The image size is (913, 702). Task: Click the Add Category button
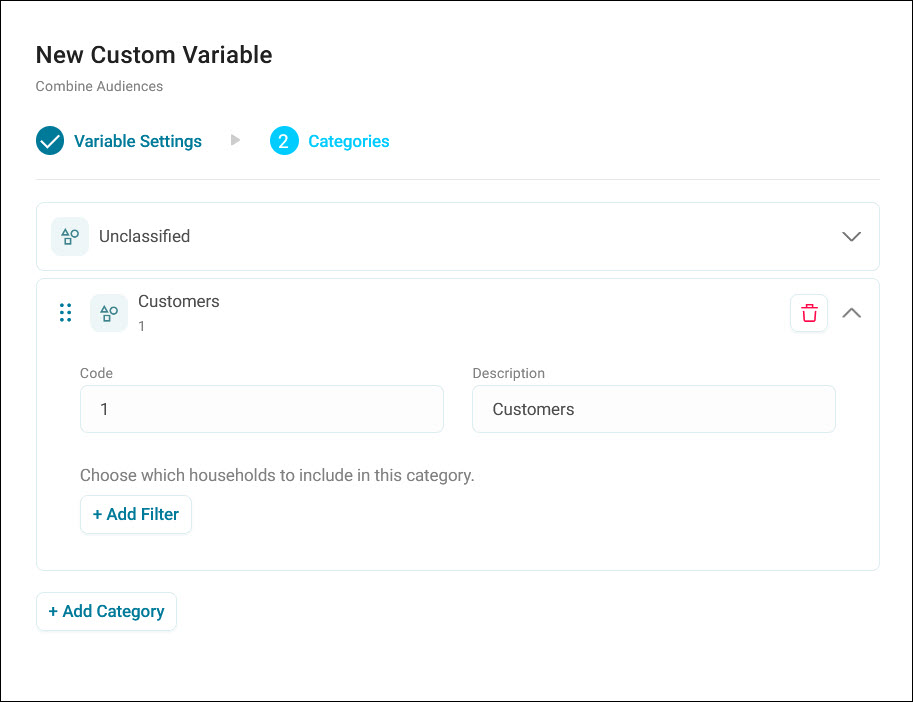[x=106, y=611]
